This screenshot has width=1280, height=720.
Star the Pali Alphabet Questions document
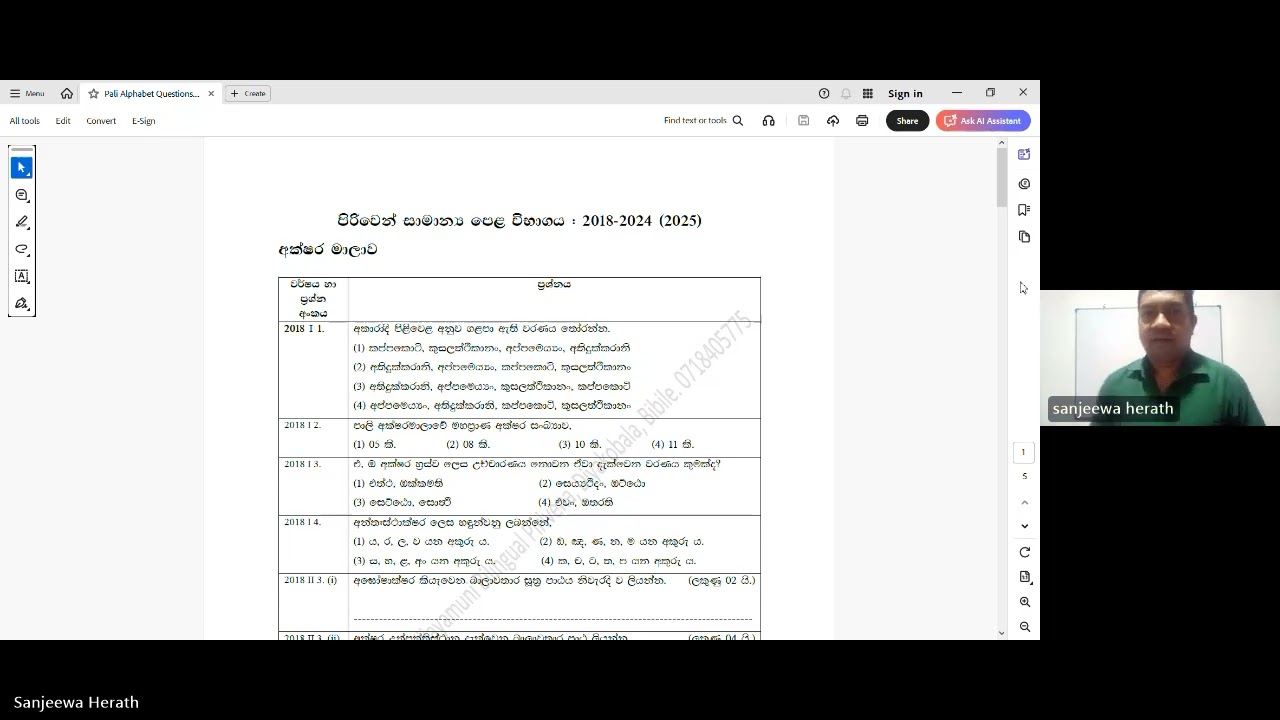click(94, 93)
